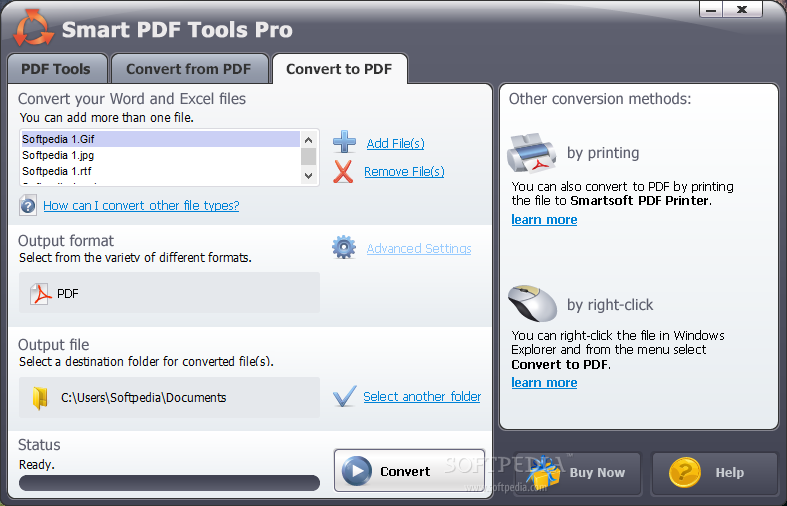Open the Advanced Settings link

click(x=419, y=248)
